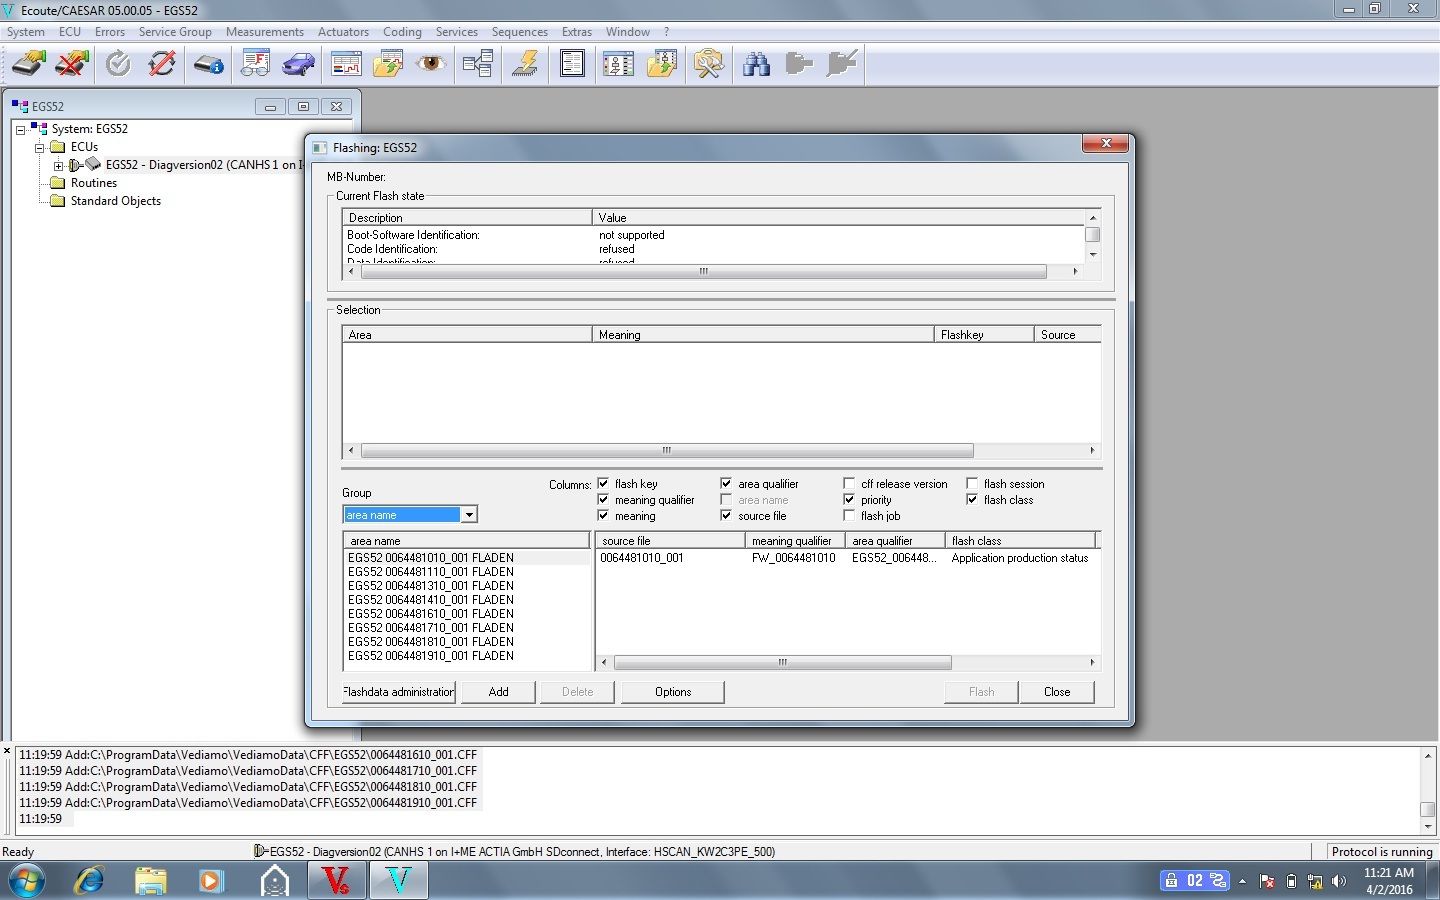1440x900 pixels.
Task: Collapse the ECUs folder node
Action: point(40,147)
